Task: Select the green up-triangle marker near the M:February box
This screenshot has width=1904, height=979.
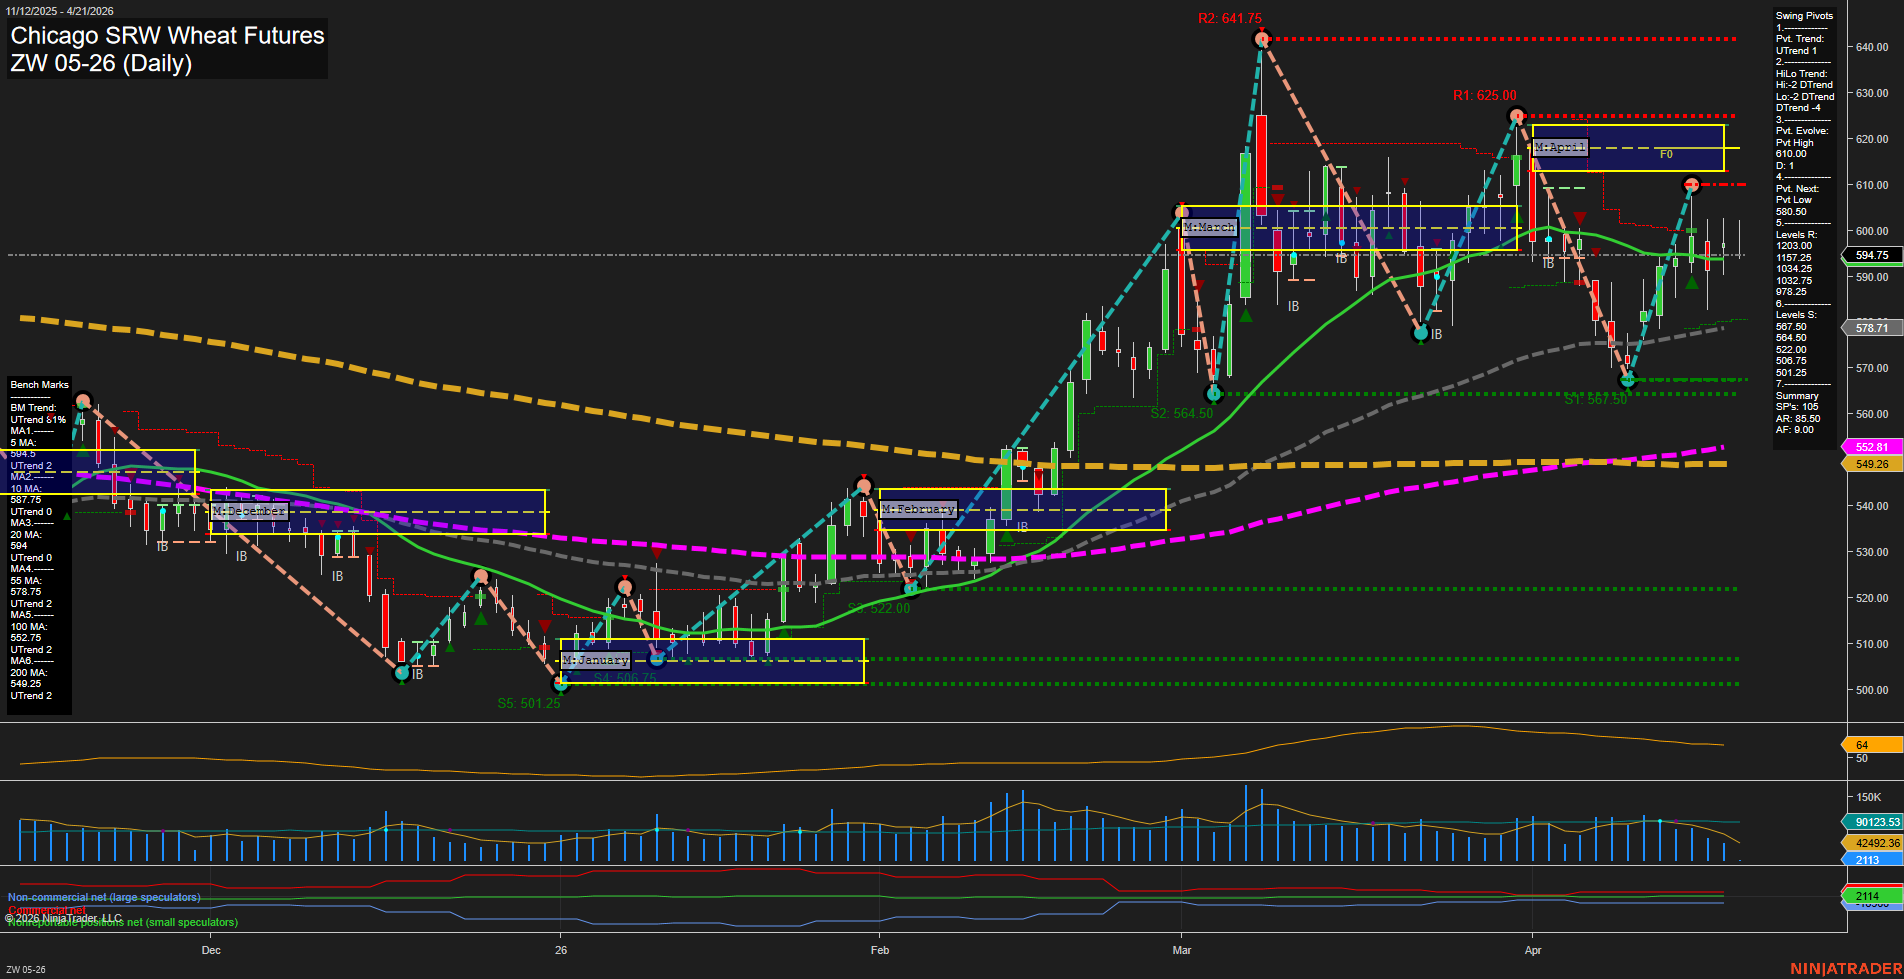Action: [1007, 538]
